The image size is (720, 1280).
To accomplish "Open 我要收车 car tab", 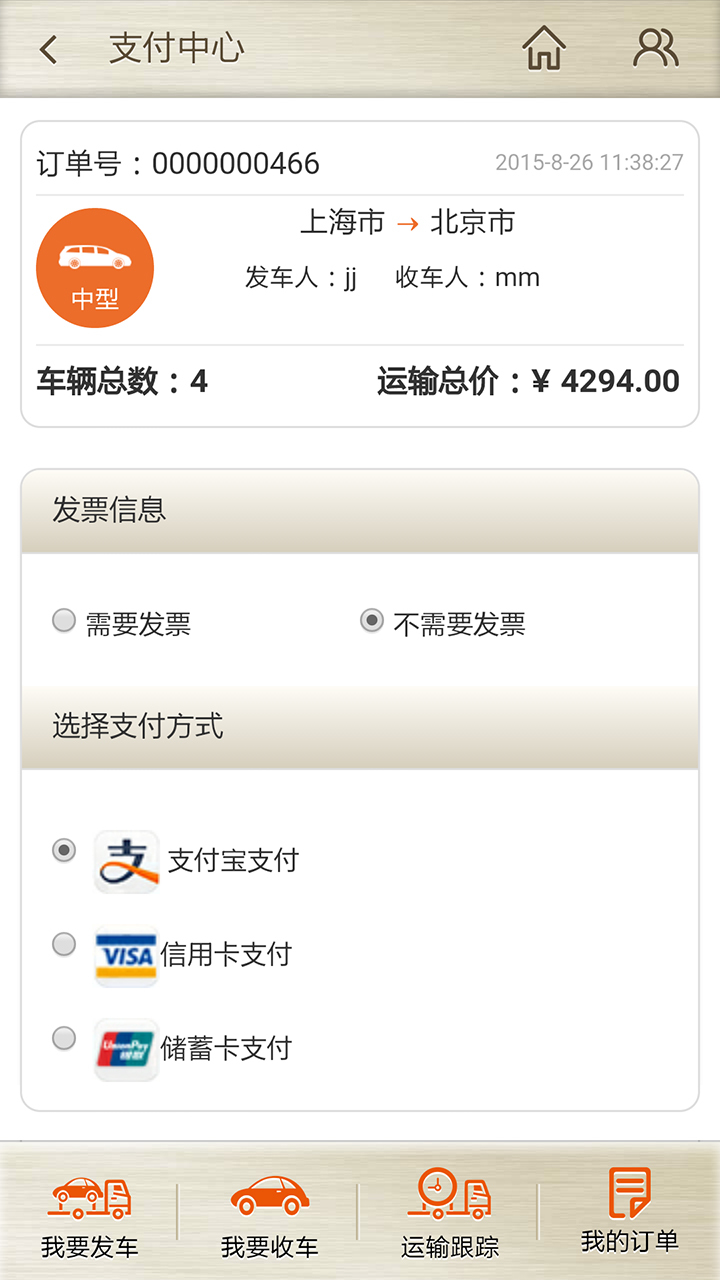I will tap(270, 1214).
